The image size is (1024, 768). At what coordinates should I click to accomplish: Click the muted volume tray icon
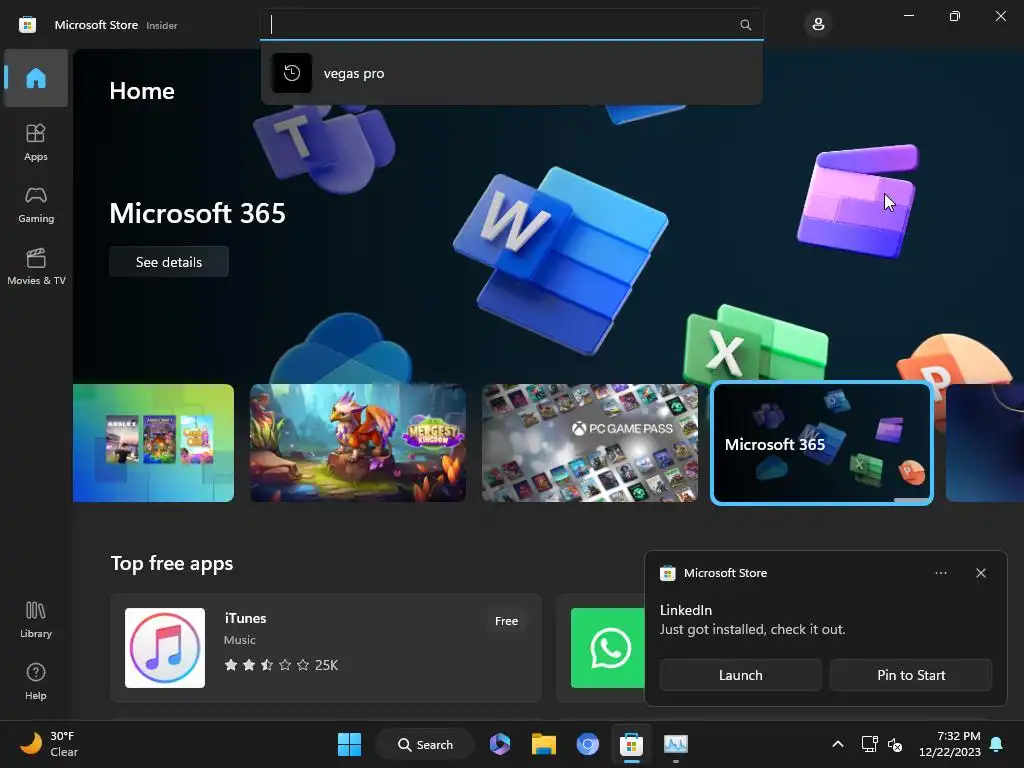(x=895, y=744)
